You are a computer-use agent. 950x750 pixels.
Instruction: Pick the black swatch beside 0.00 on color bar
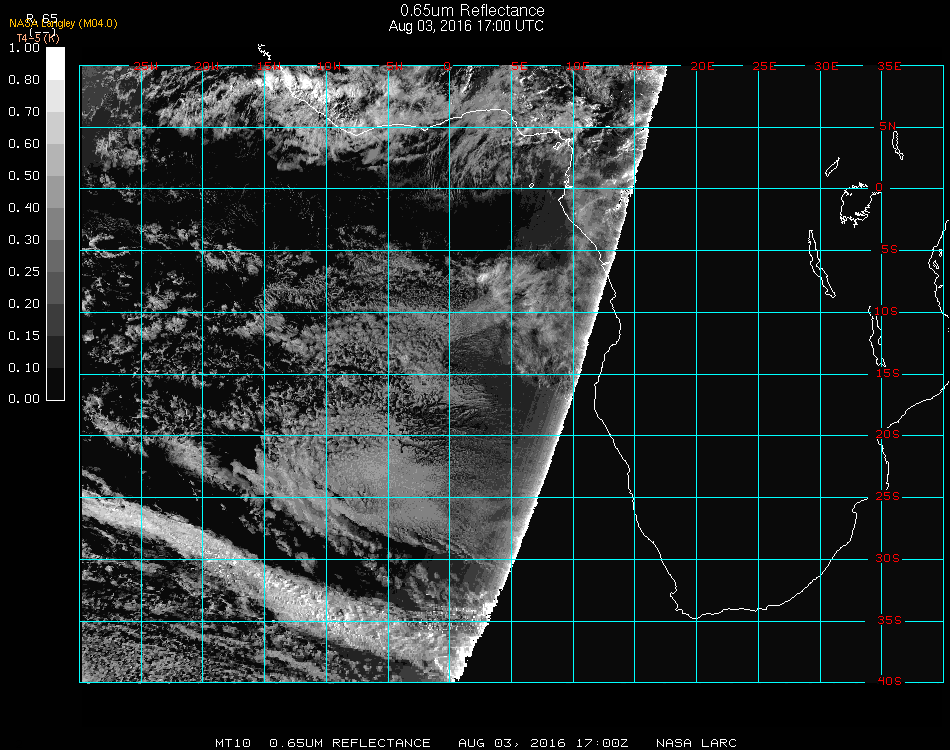[55, 384]
